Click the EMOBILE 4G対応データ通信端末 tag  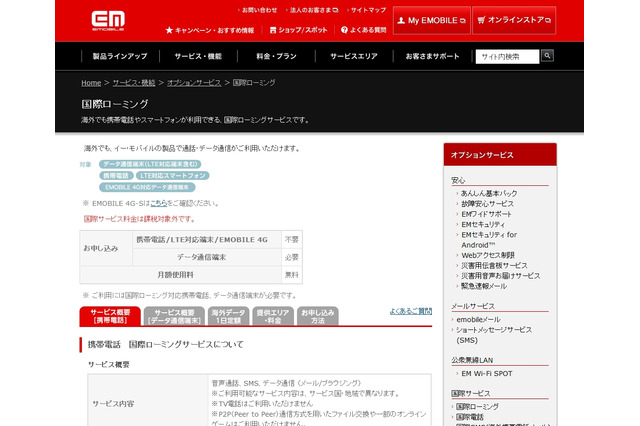pyautogui.click(x=147, y=187)
